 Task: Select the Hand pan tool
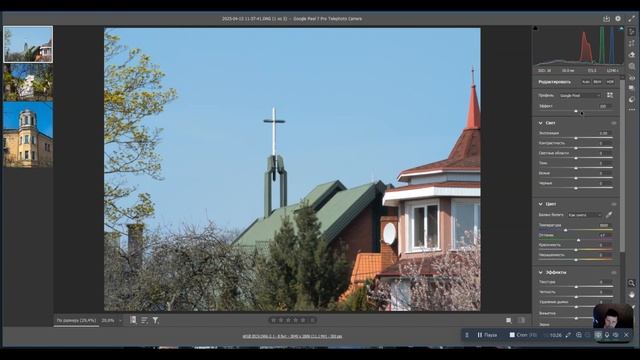tap(631, 294)
